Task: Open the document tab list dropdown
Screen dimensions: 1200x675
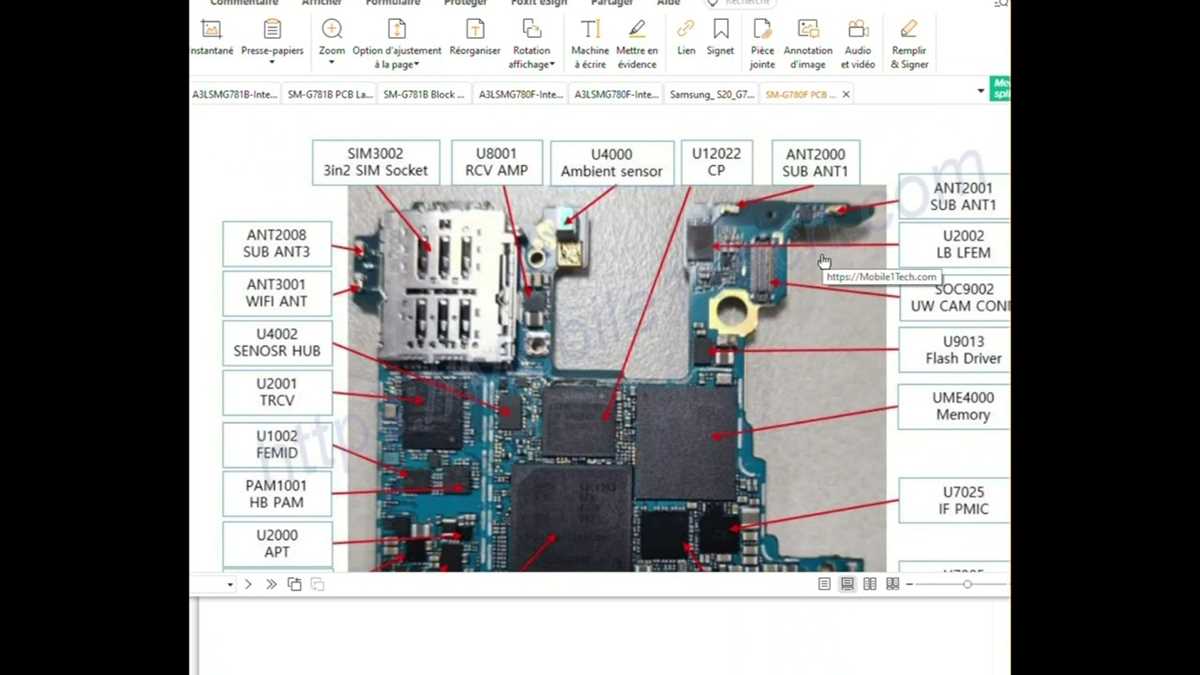Action: (980, 91)
